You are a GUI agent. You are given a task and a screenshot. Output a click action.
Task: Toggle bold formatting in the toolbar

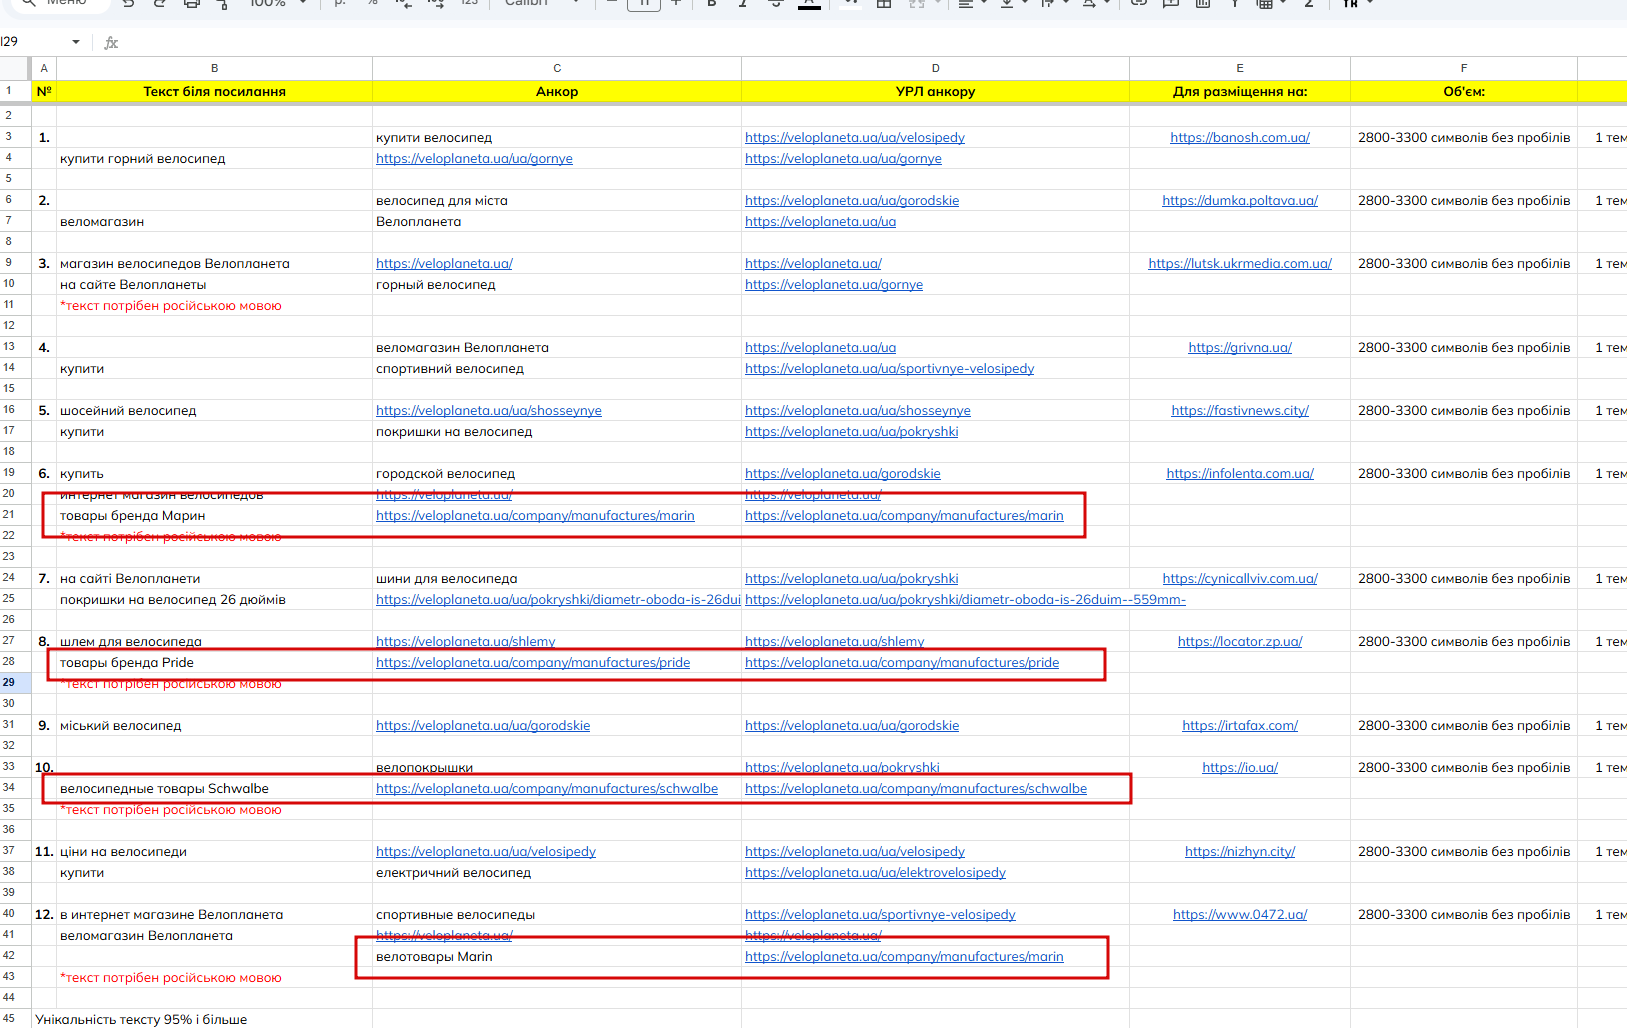(x=711, y=3)
